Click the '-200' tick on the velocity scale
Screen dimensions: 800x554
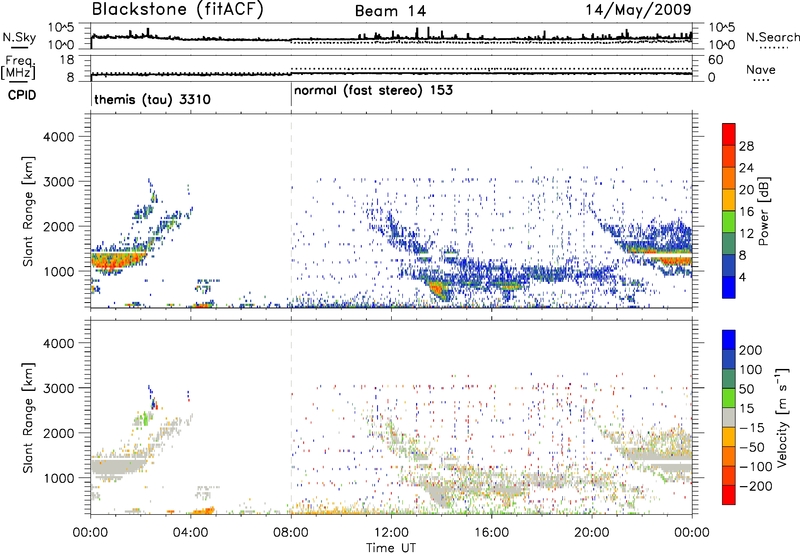[x=755, y=486]
